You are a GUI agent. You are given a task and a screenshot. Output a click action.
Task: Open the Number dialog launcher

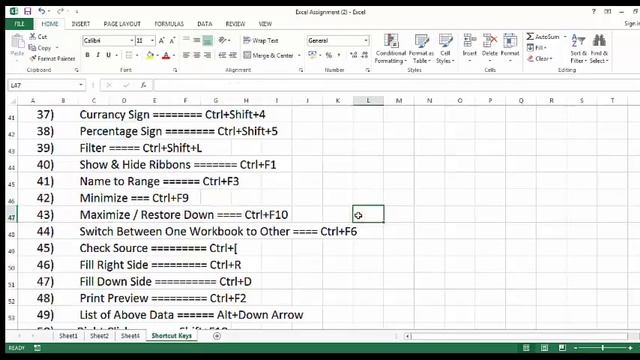point(368,70)
